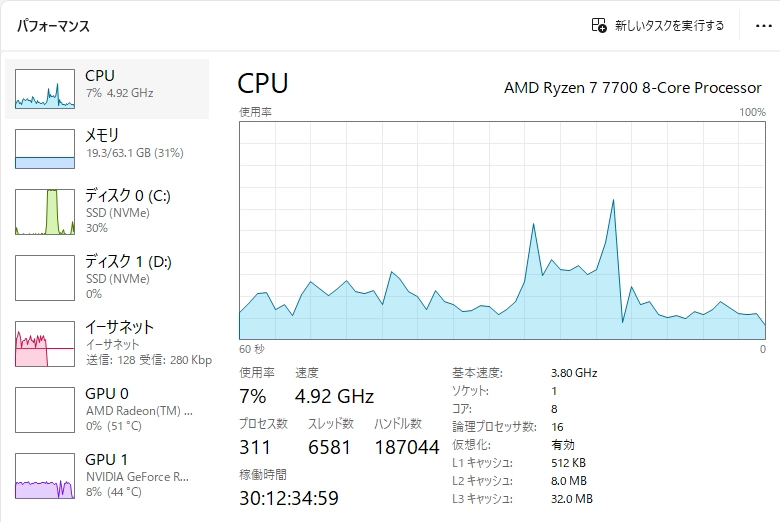The image size is (780, 522).
Task: Click the 4.92 GHz speed value
Action: [334, 396]
